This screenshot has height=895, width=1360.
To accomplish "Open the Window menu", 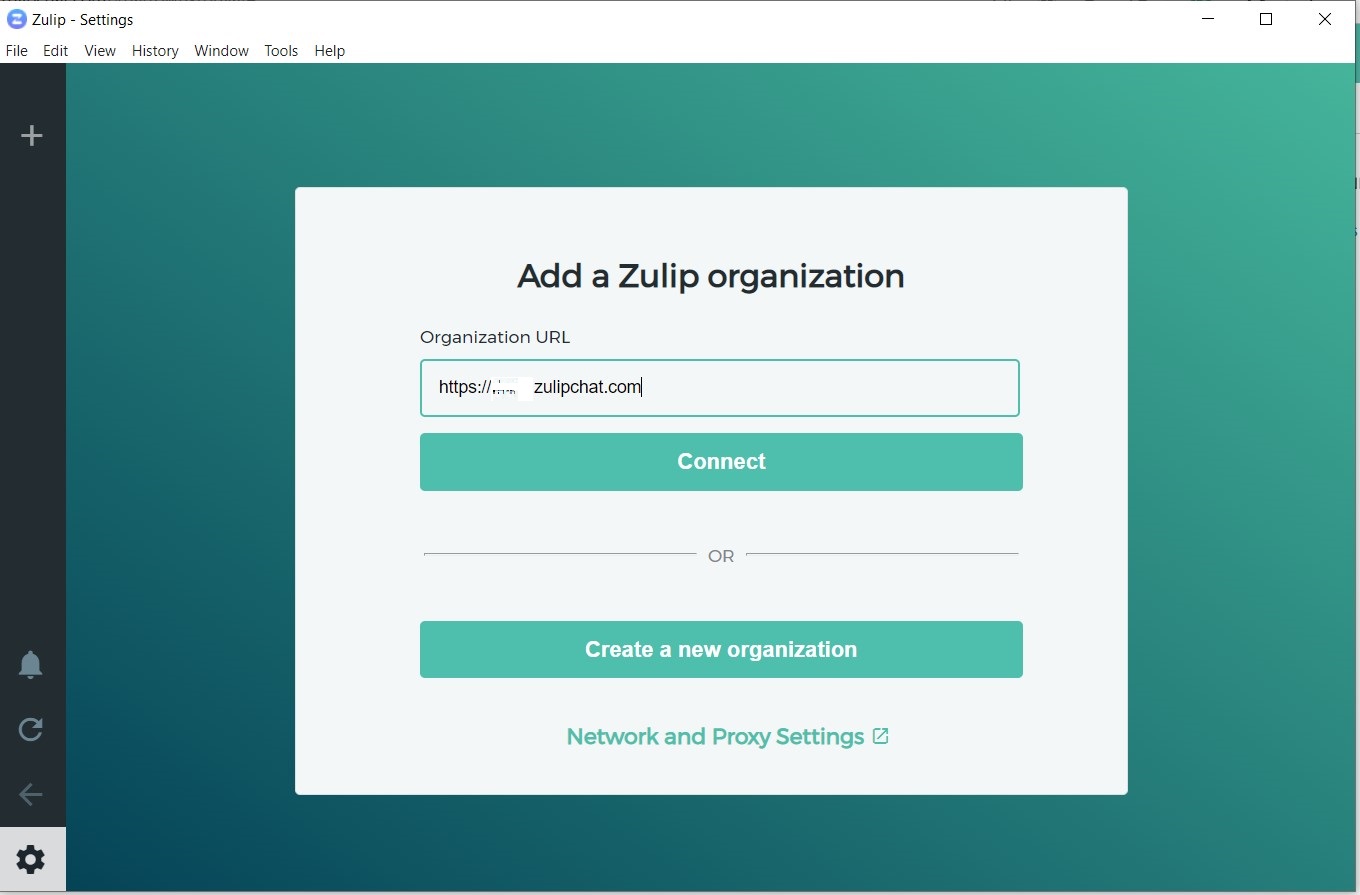I will tap(221, 51).
